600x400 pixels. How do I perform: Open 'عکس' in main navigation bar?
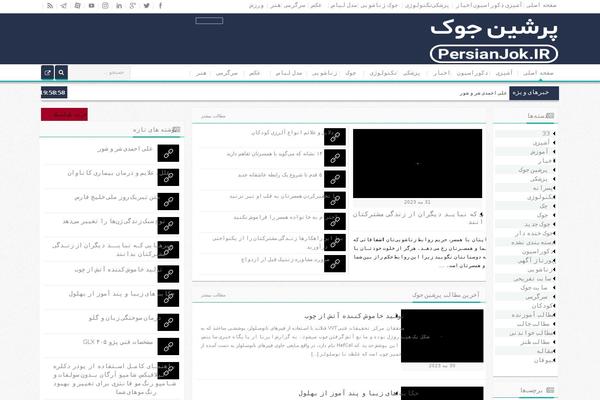[x=254, y=73]
